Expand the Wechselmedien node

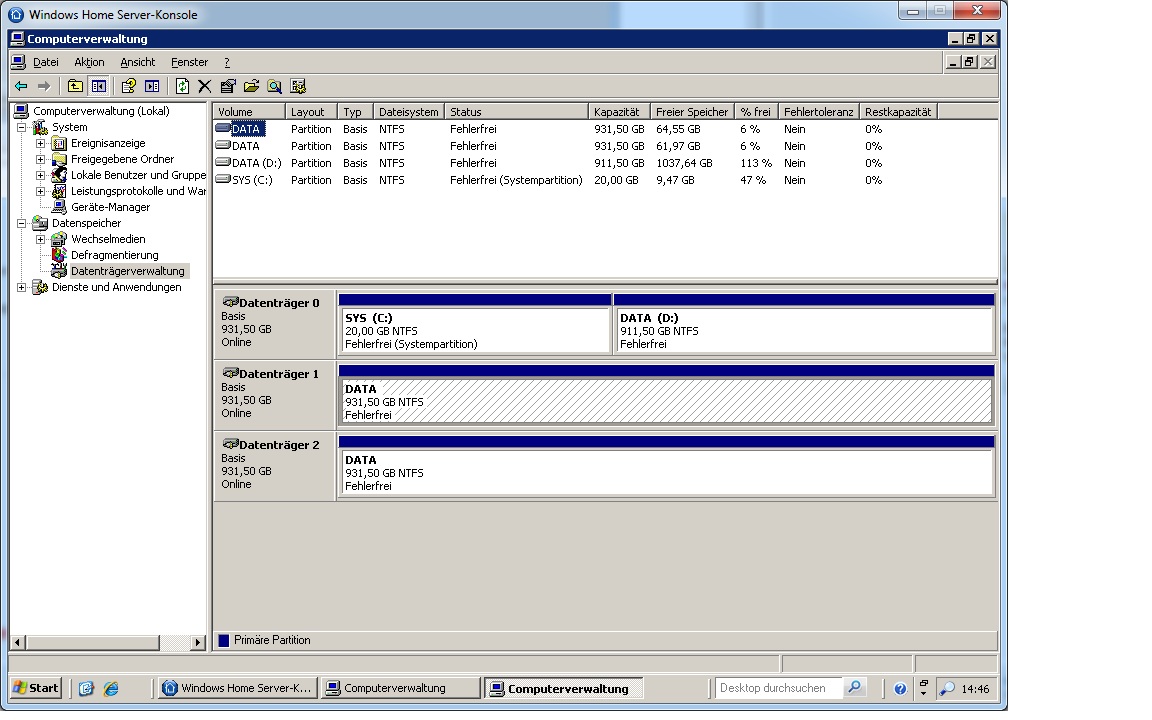coord(41,240)
